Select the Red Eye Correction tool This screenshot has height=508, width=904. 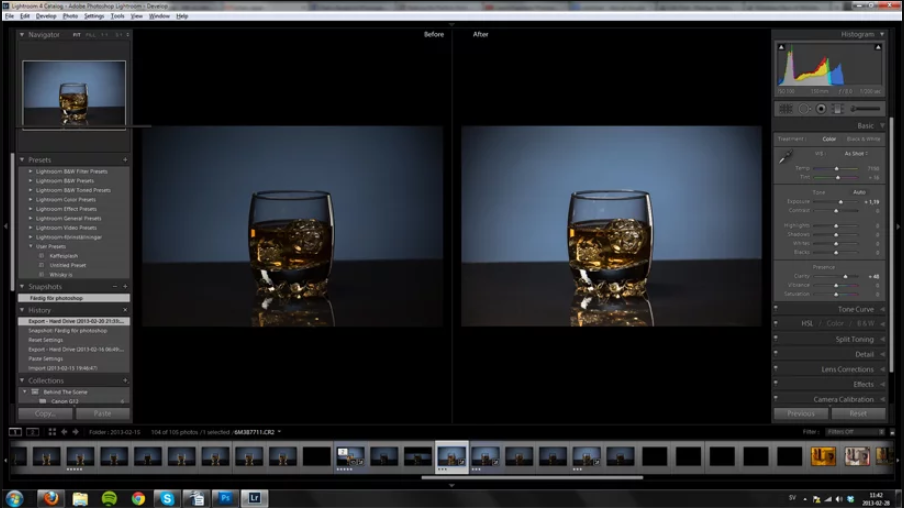click(821, 109)
